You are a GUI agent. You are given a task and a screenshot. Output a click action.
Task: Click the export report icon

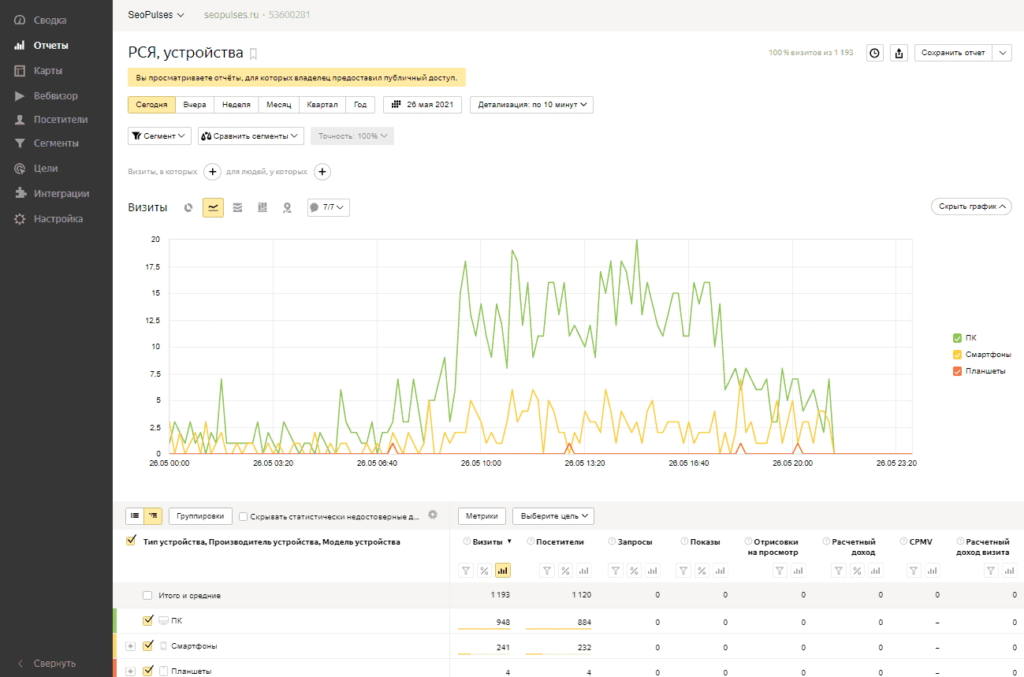899,53
